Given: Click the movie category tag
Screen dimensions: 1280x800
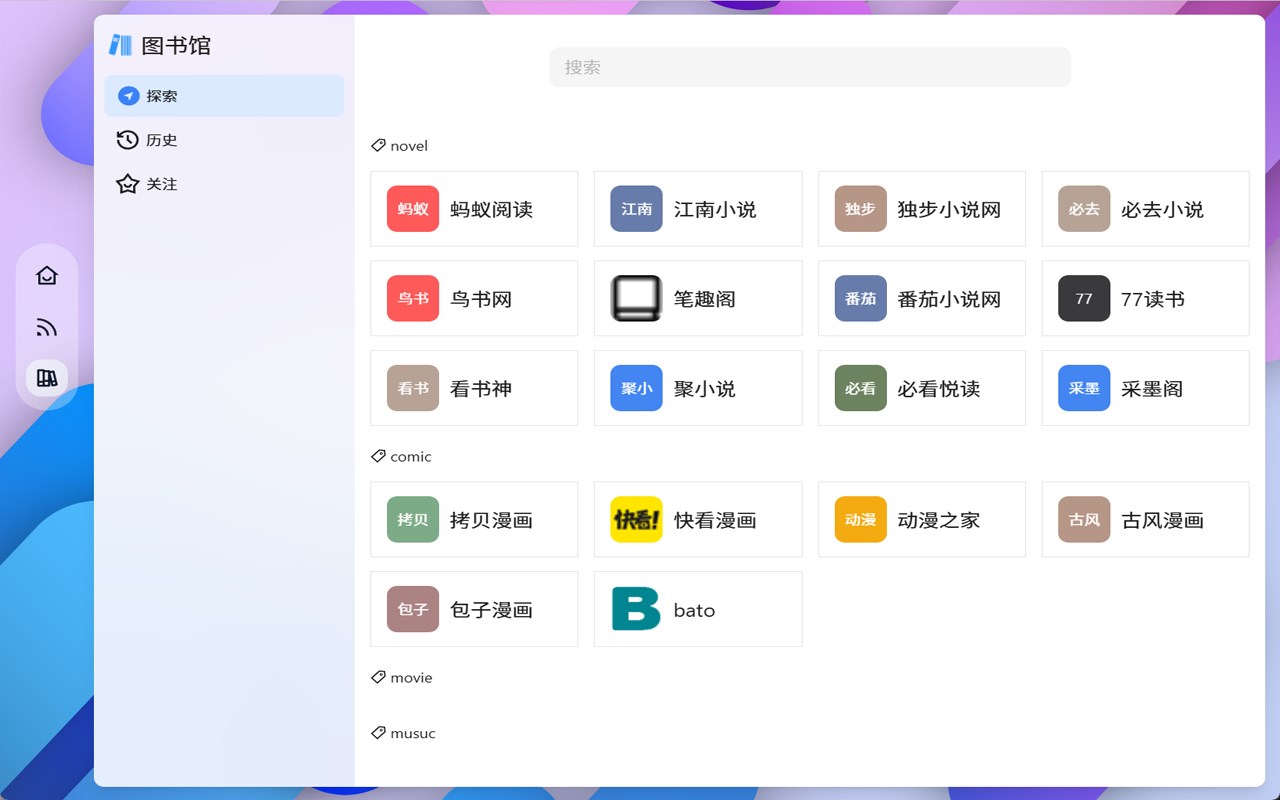Looking at the screenshot, I should (401, 678).
